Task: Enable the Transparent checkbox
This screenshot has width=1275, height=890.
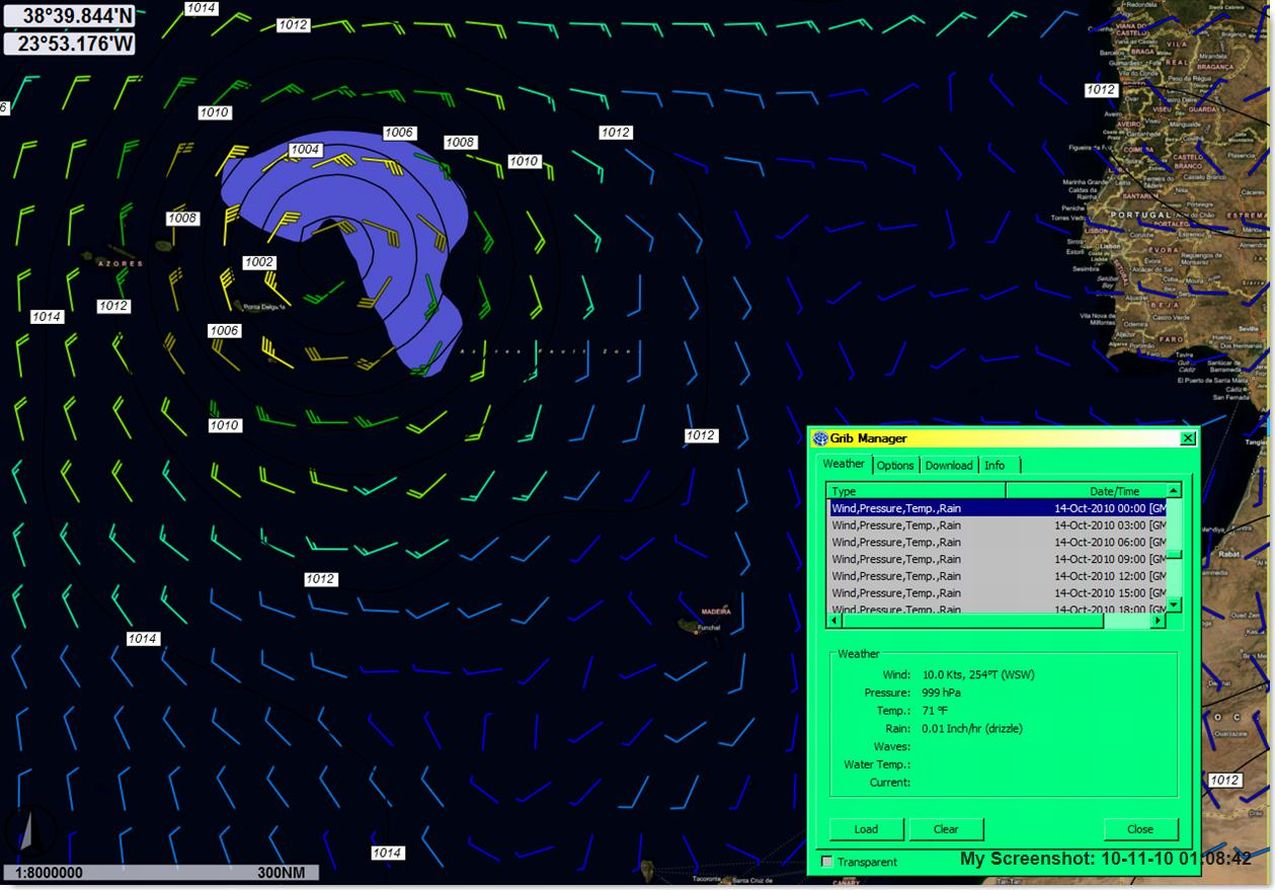Action: (827, 862)
